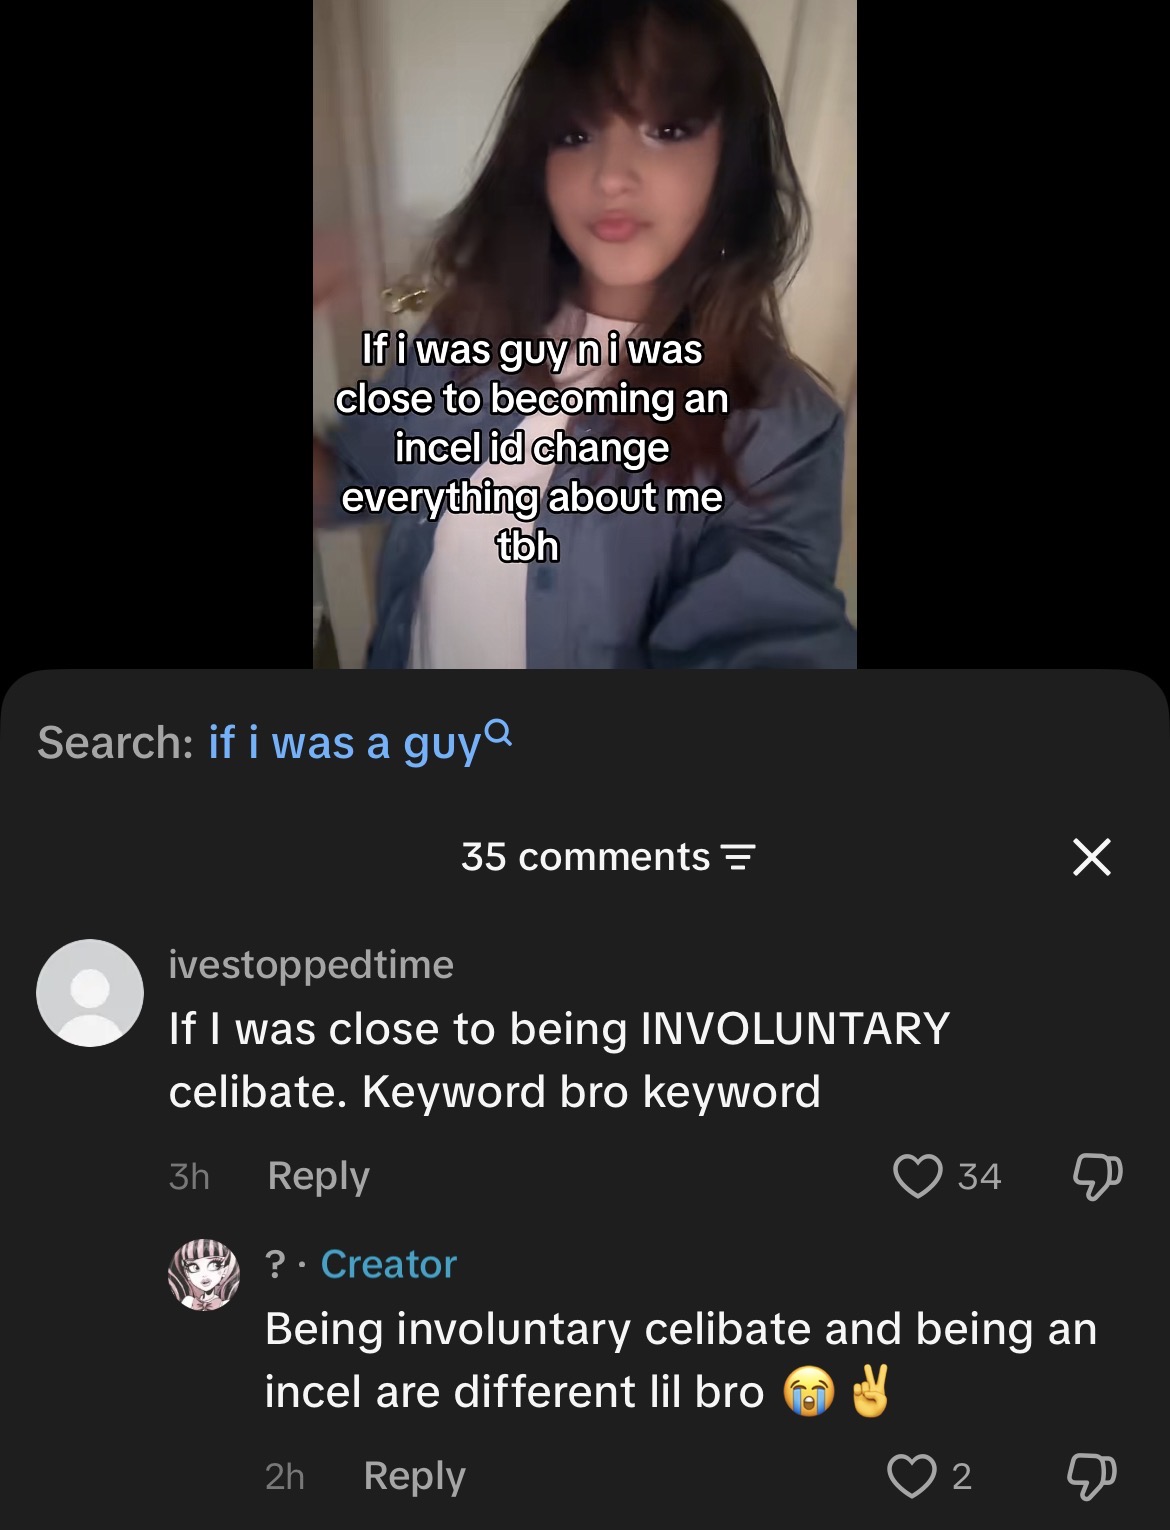The height and width of the screenshot is (1530, 1170).
Task: Open the Creator's profile picture
Action: pos(204,1274)
